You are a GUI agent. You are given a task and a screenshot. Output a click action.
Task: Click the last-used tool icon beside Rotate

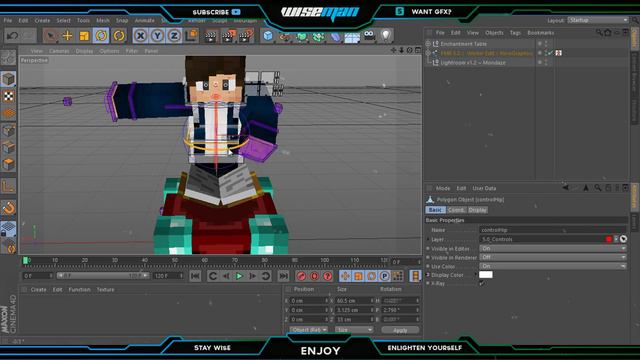pos(119,36)
